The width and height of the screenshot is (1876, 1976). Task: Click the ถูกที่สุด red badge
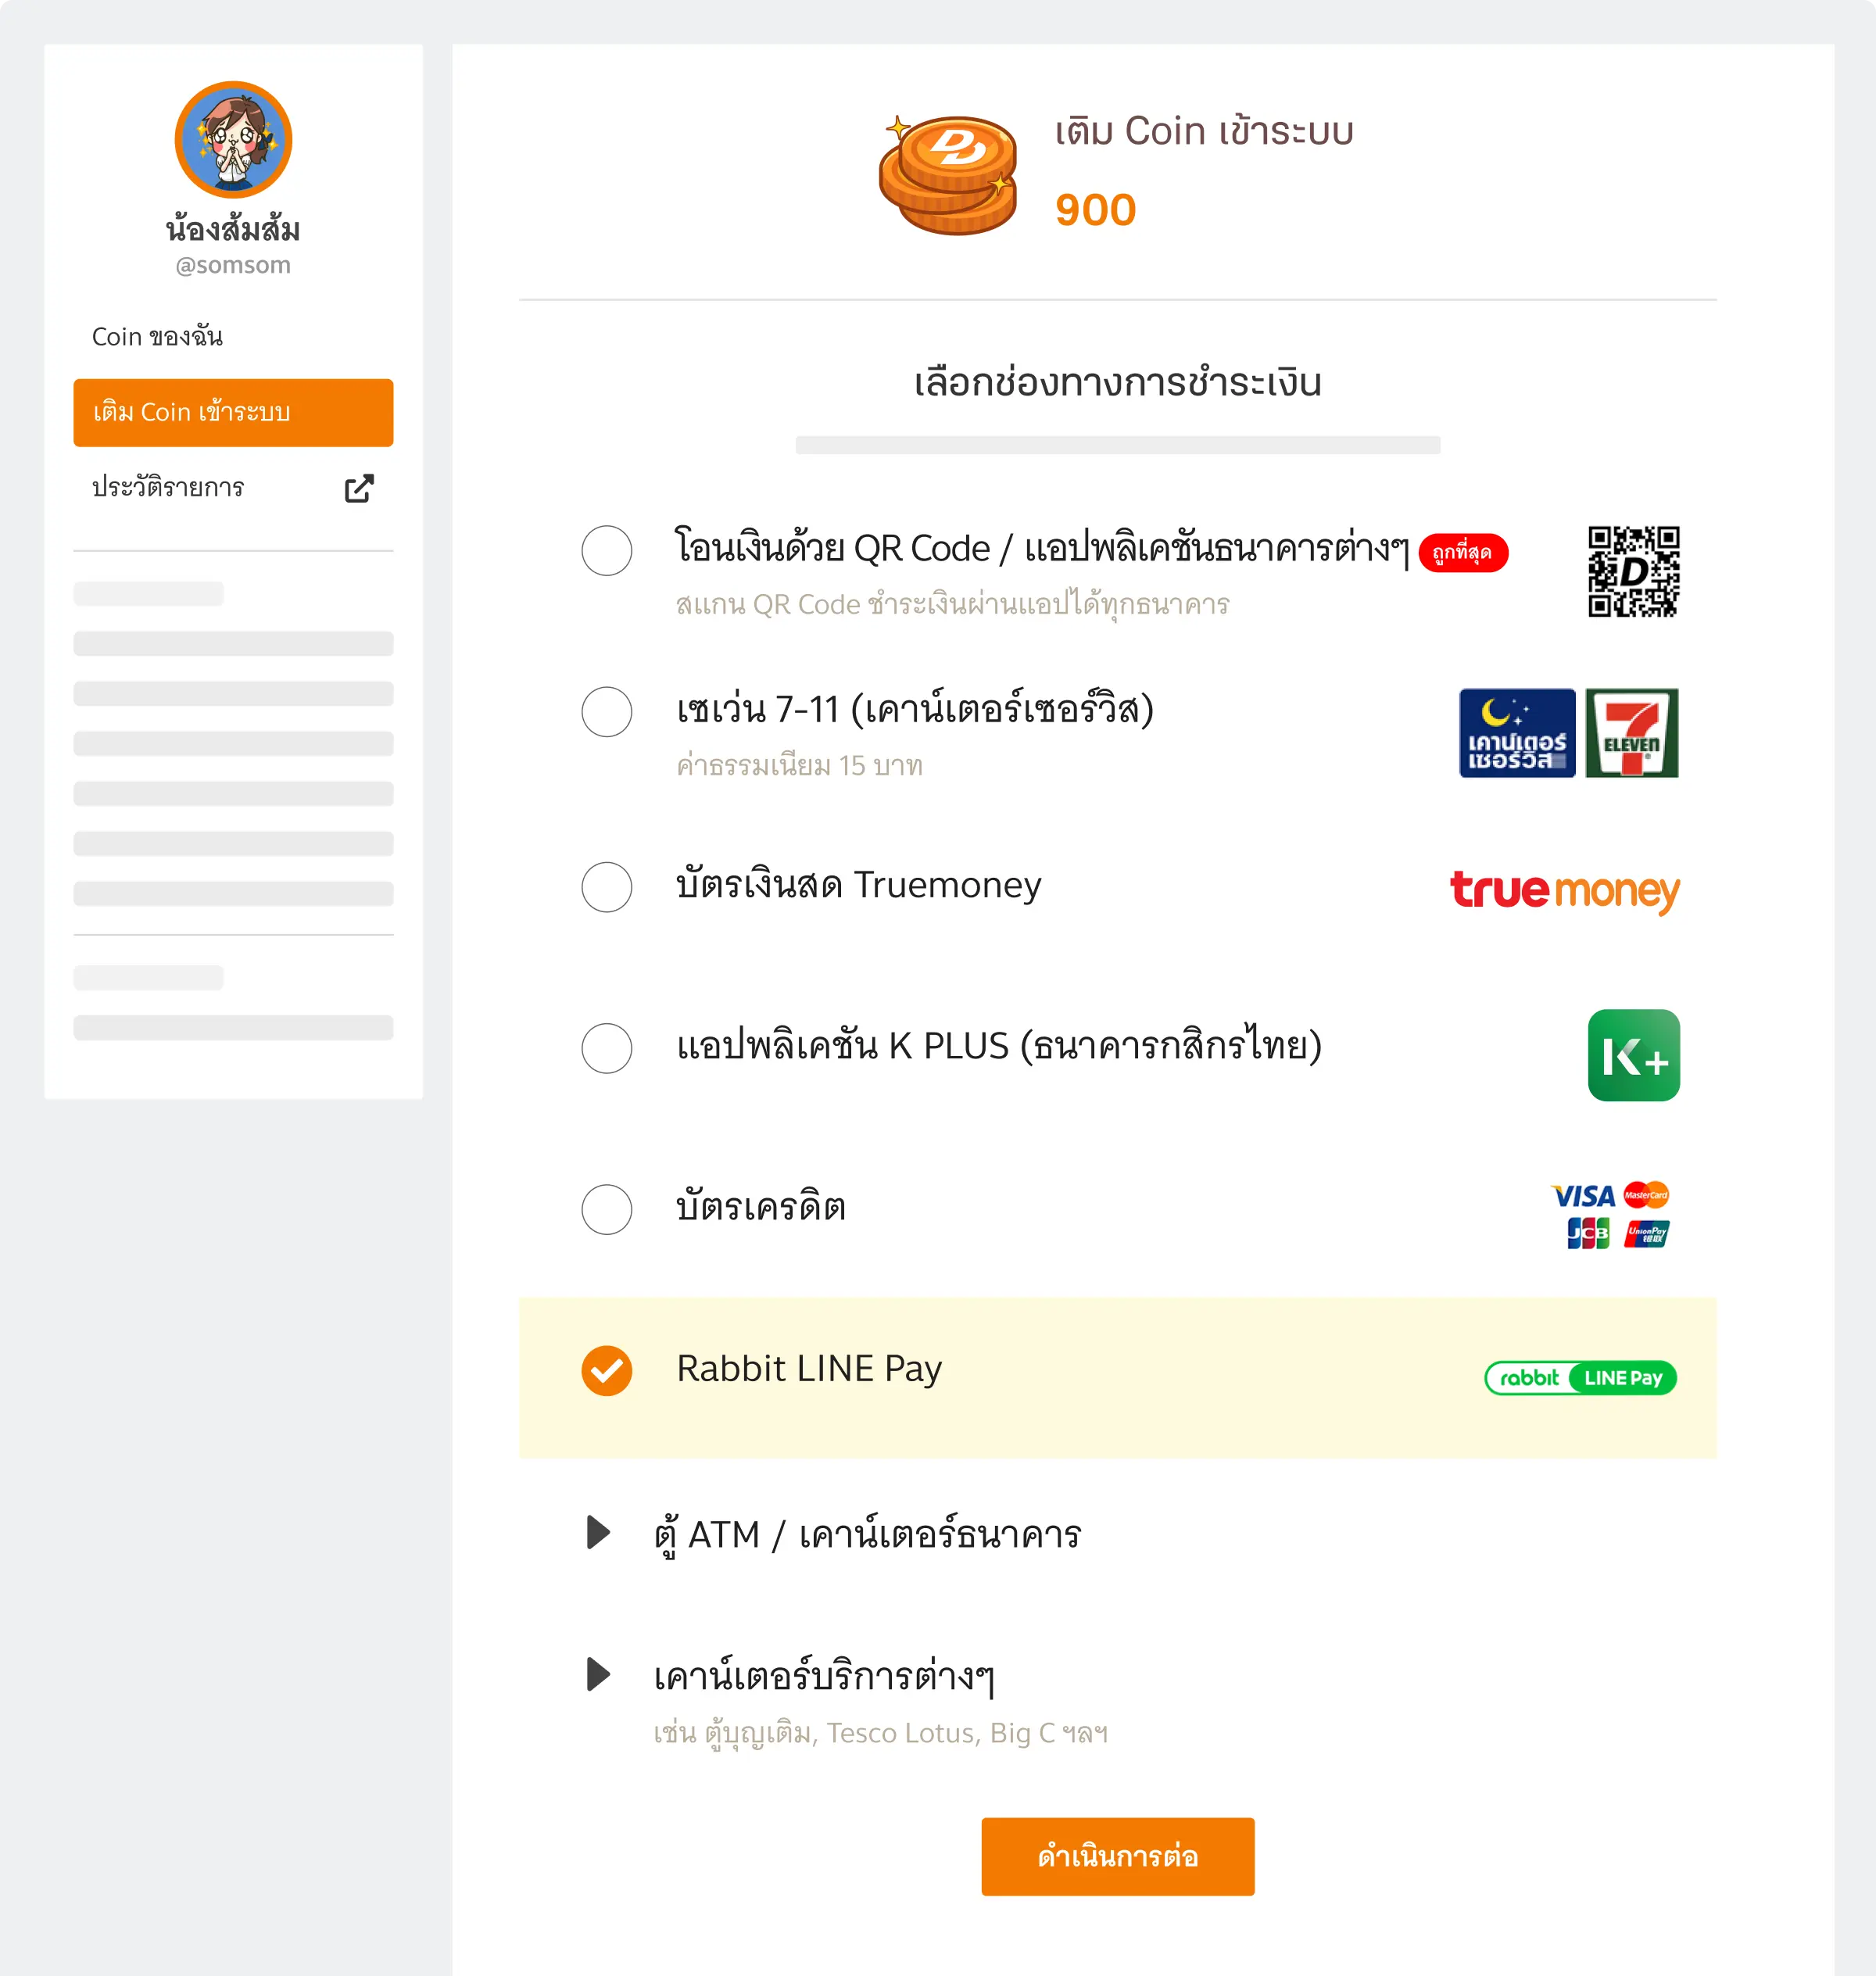click(1463, 553)
